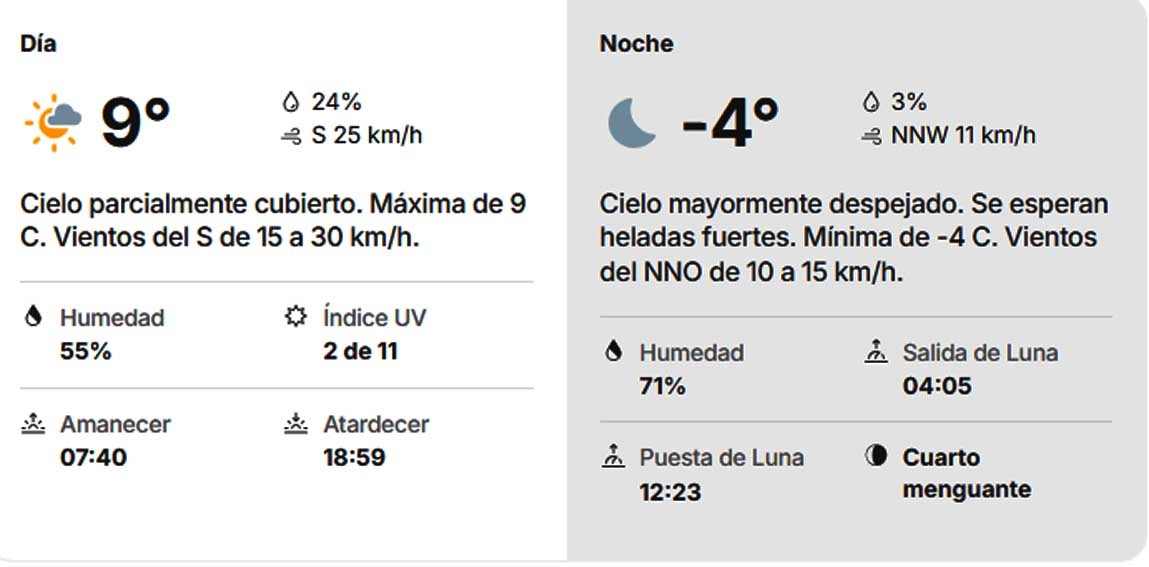The height and width of the screenshot is (567, 1149).
Task: Click the 9° daytime temperature
Action: pyautogui.click(x=136, y=122)
